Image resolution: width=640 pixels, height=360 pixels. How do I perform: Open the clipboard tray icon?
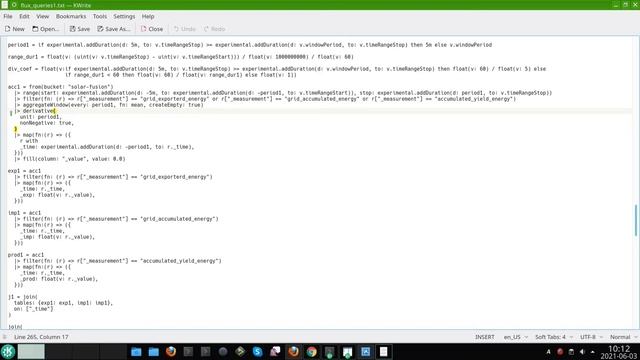click(571, 351)
